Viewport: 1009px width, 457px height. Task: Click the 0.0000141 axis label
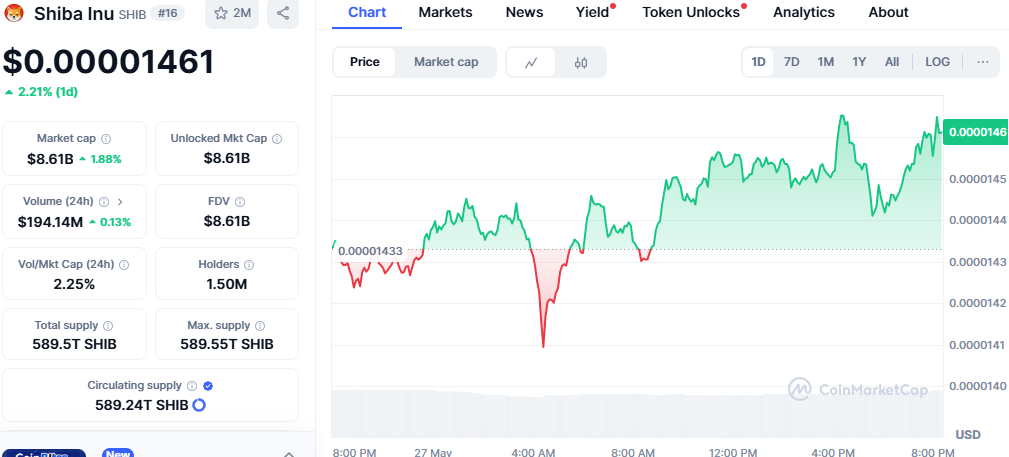975,346
